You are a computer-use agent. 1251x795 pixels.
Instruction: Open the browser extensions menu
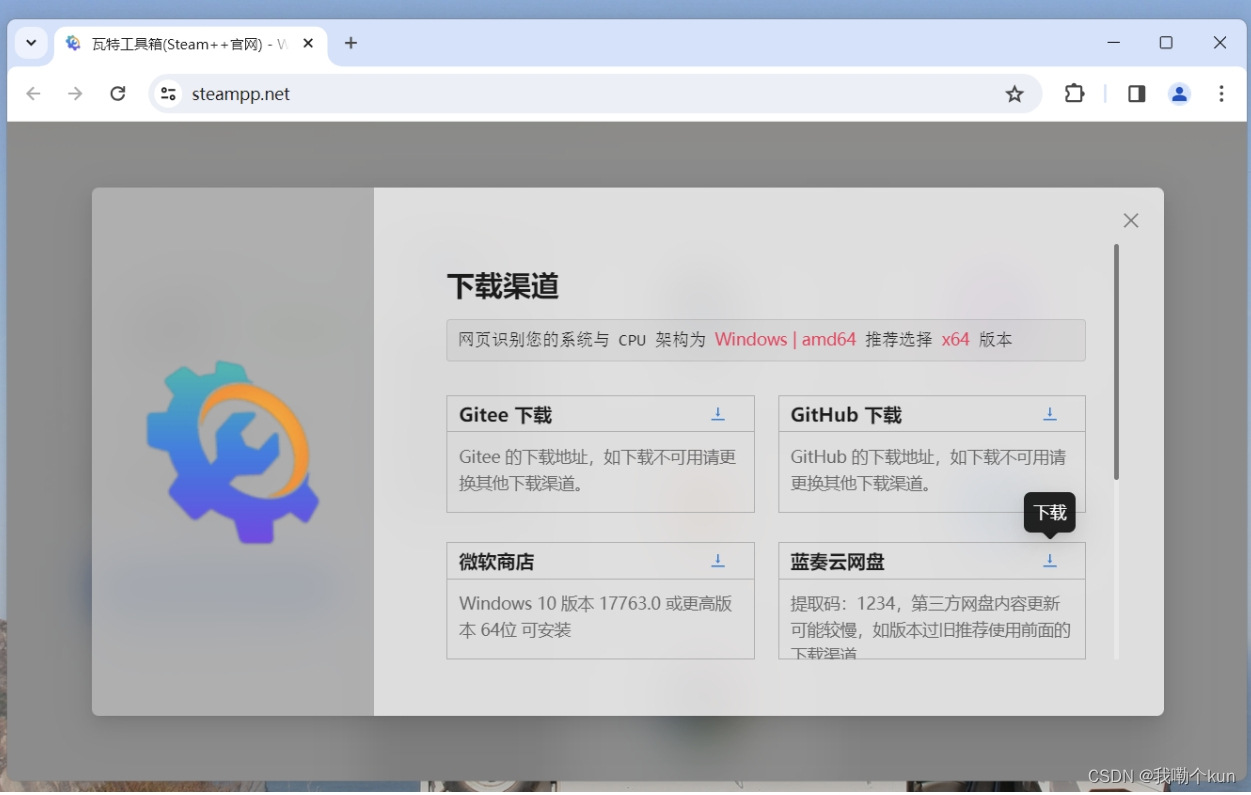tap(1074, 94)
